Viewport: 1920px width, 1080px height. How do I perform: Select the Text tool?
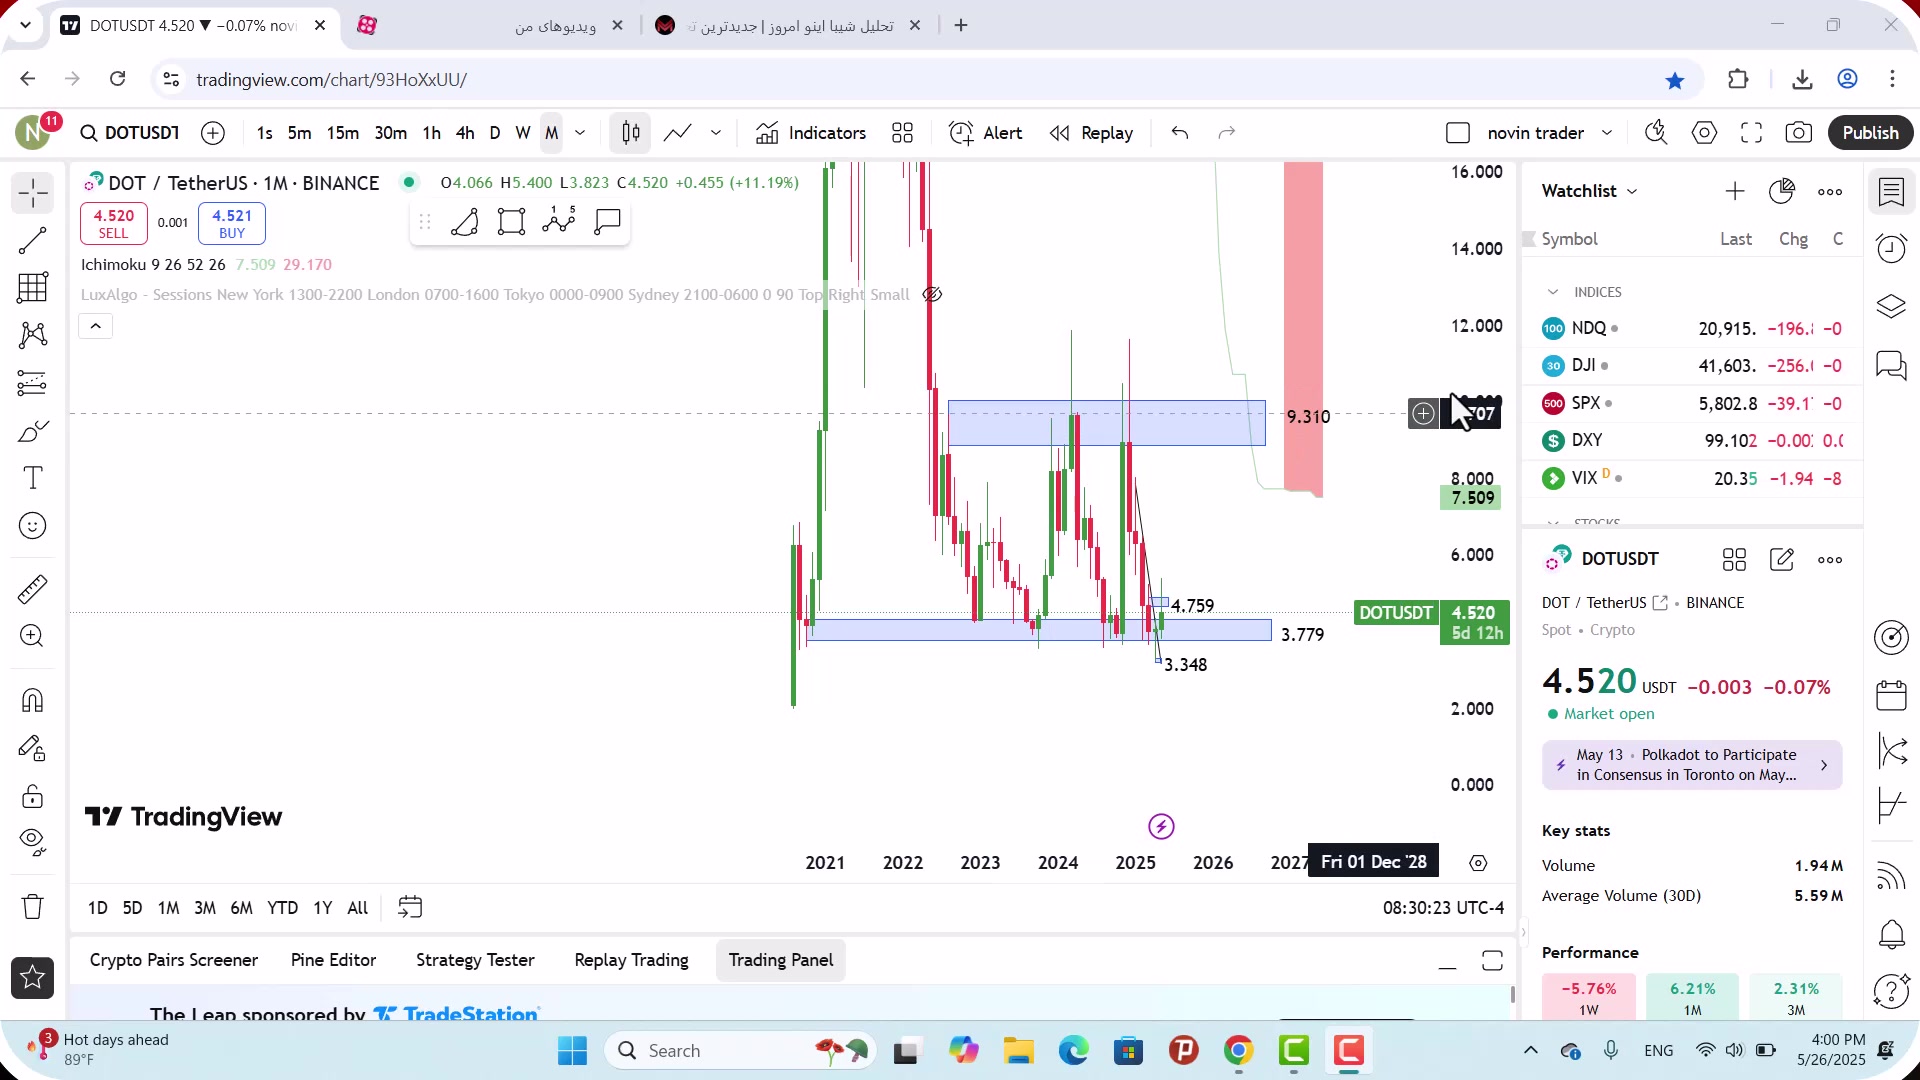(x=32, y=478)
